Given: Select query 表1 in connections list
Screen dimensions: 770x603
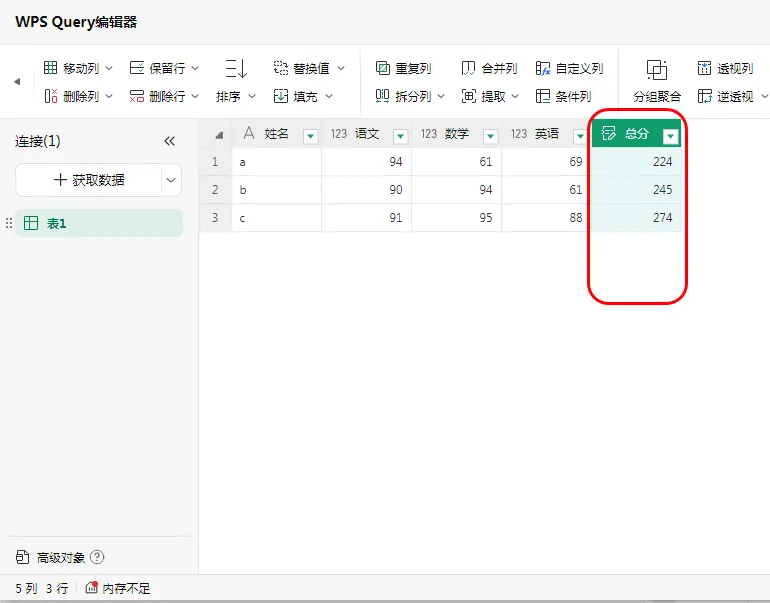Looking at the screenshot, I should [99, 223].
